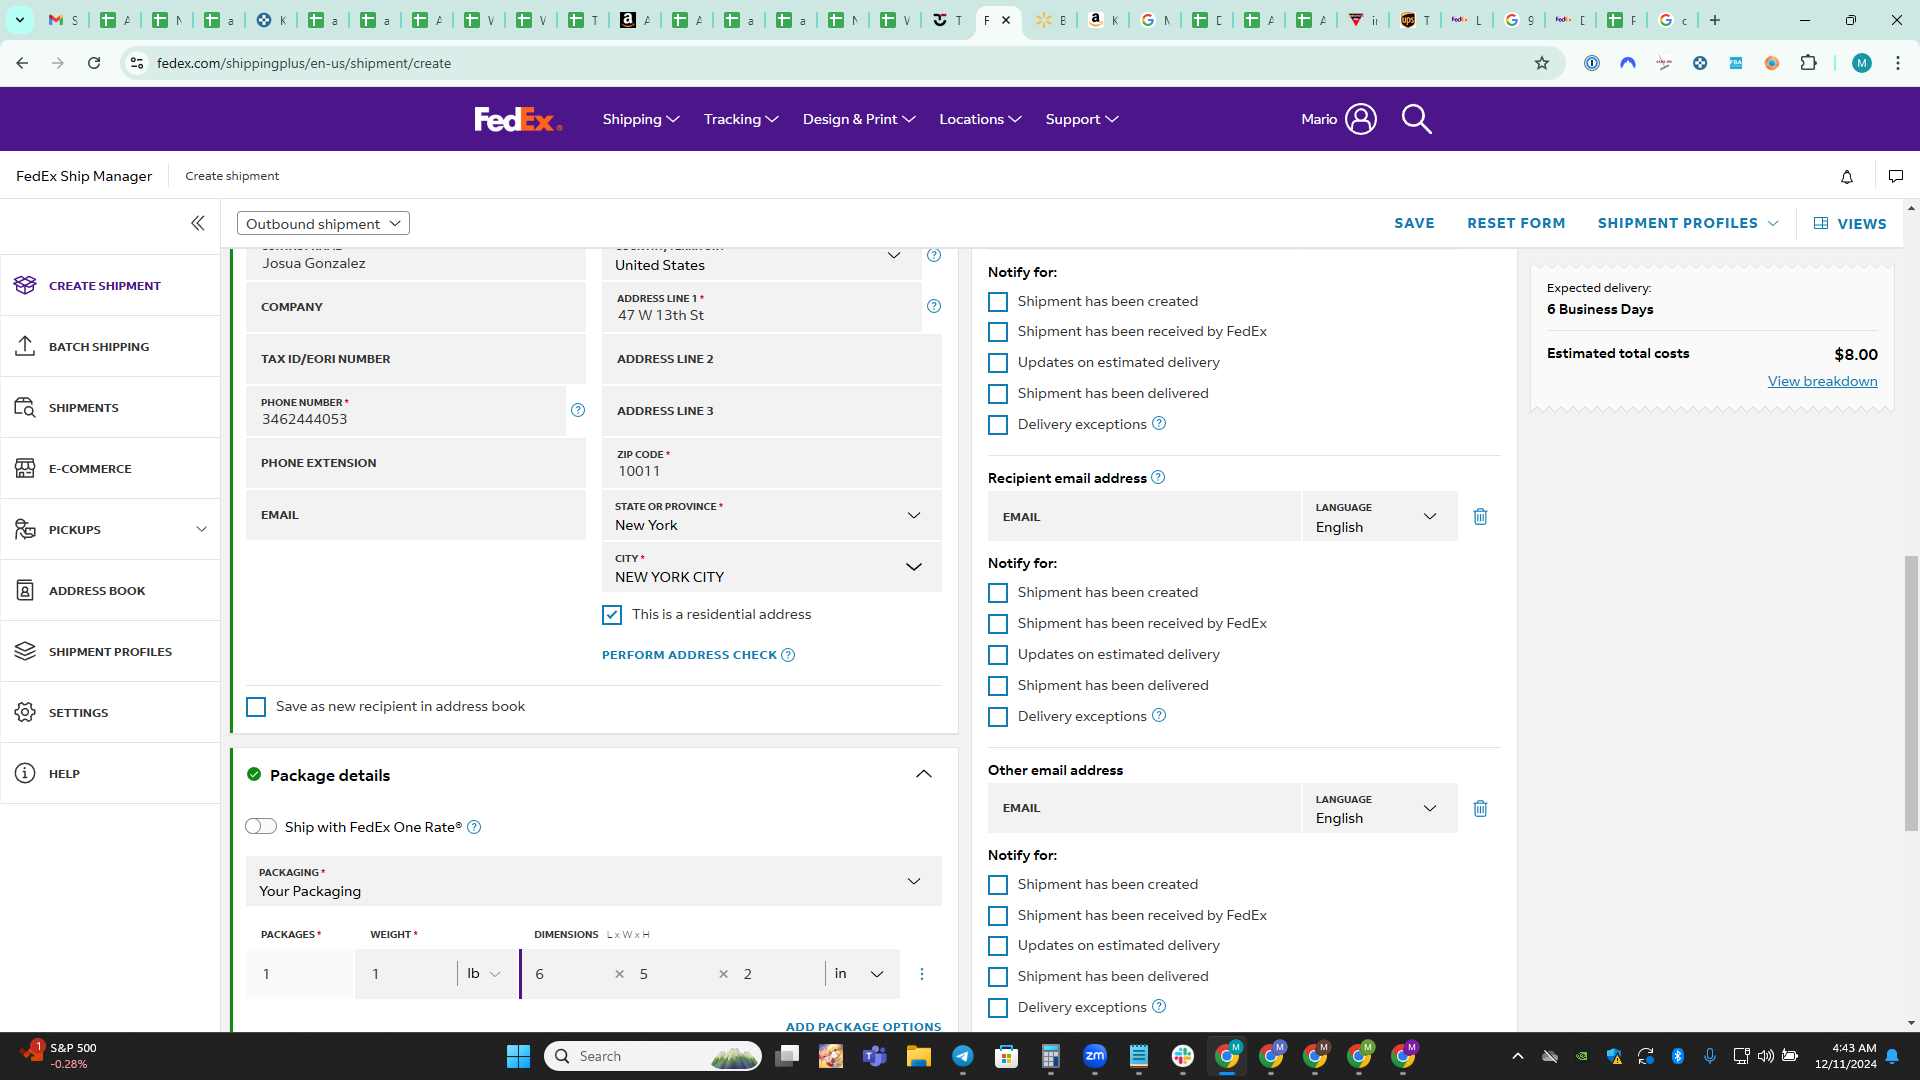Open recipient email Language dropdown
The width and height of the screenshot is (1920, 1080).
(x=1380, y=516)
